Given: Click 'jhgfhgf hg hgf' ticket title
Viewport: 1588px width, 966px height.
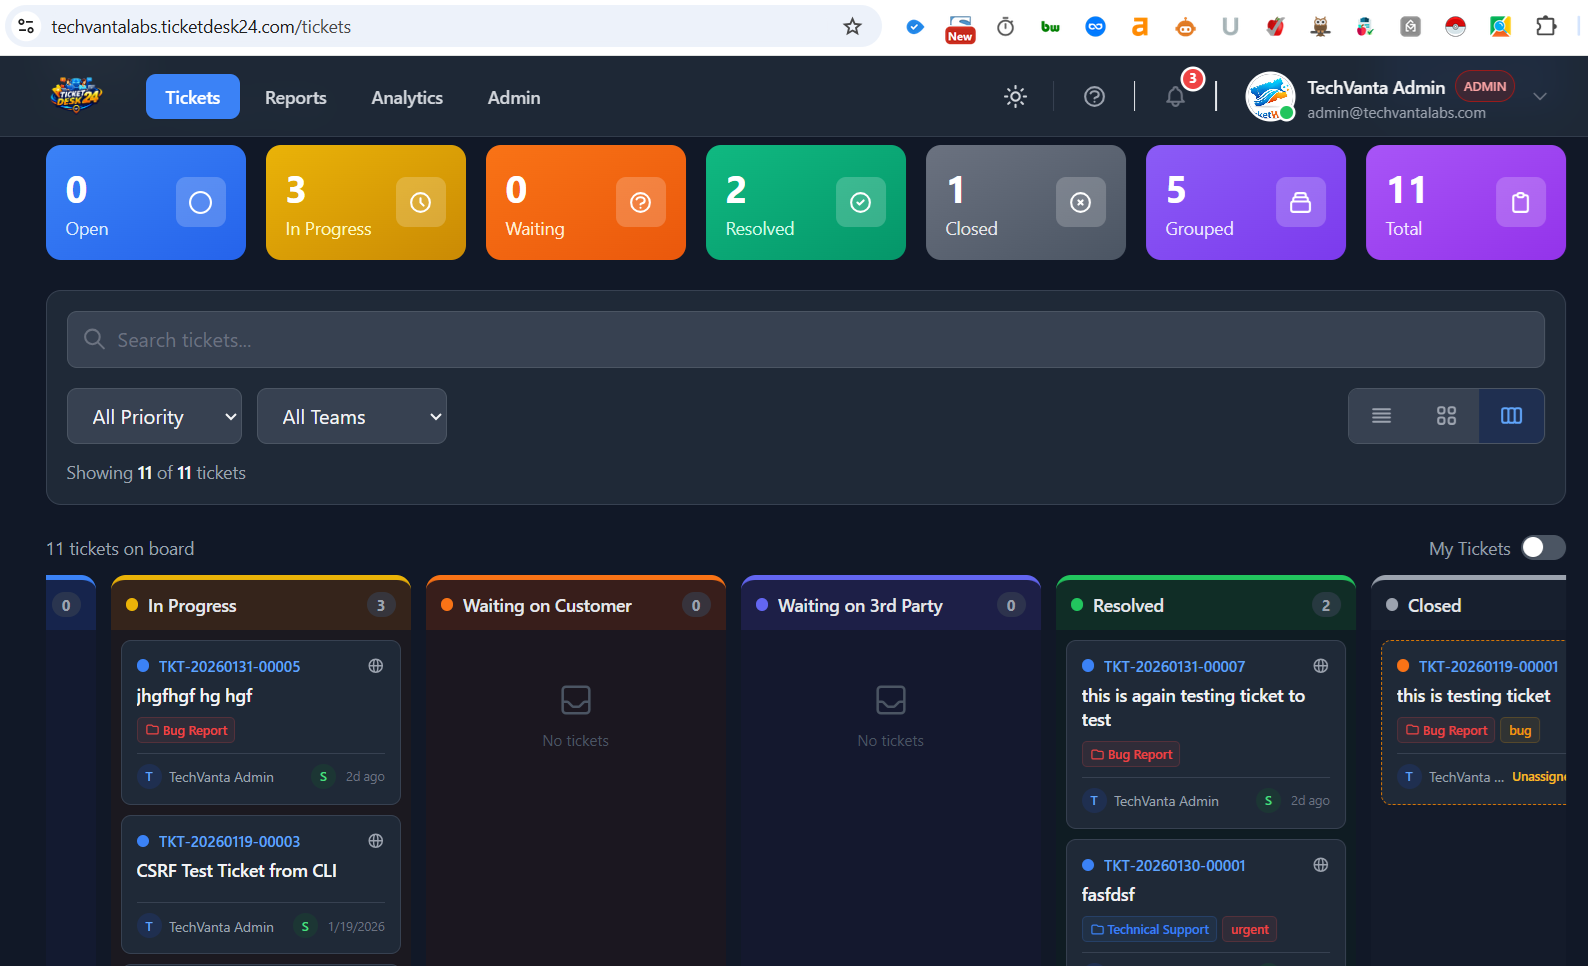Looking at the screenshot, I should coord(194,696).
